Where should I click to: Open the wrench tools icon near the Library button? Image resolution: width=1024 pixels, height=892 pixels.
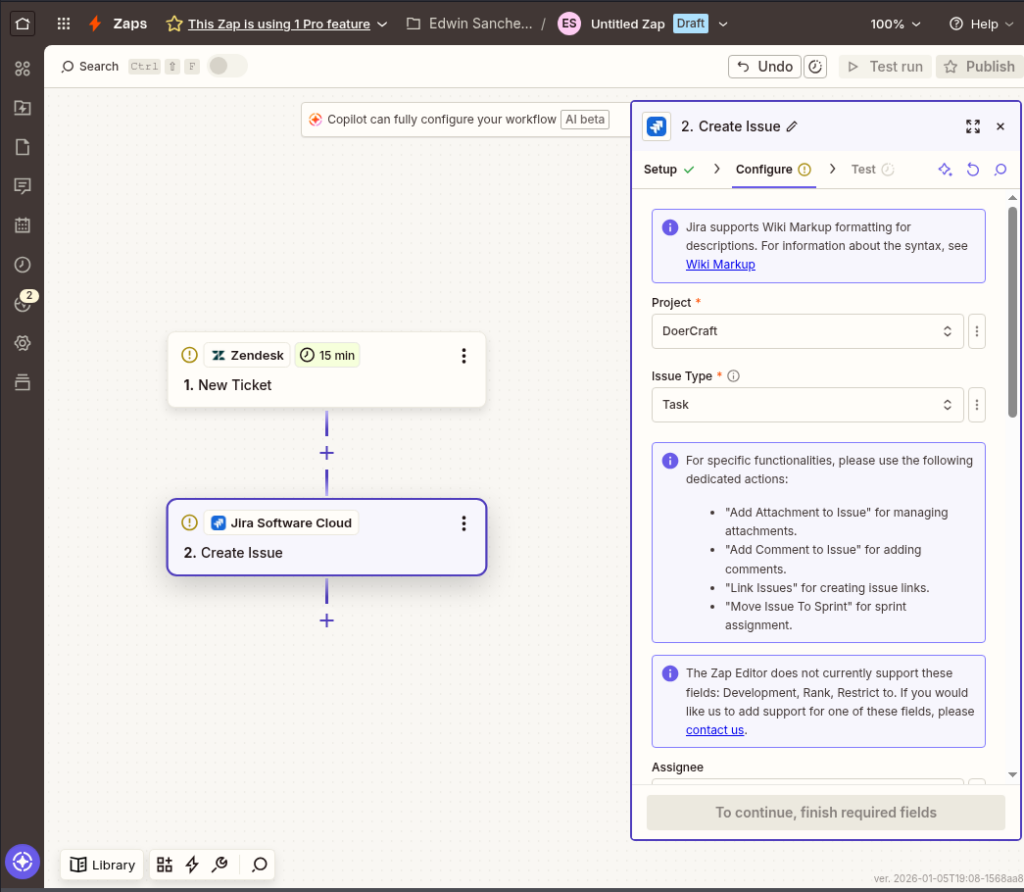click(221, 864)
